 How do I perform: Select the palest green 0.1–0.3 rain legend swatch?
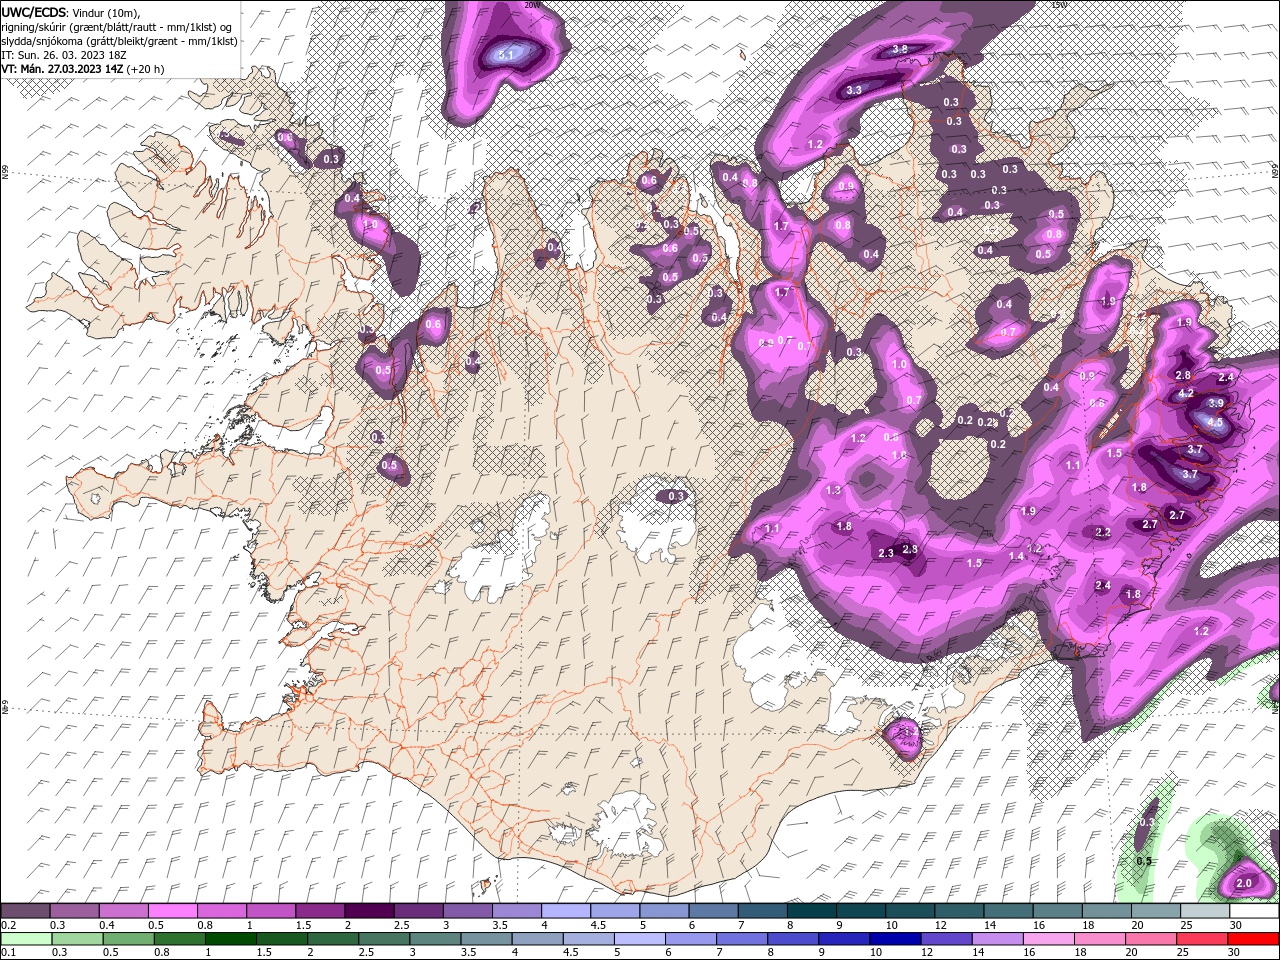coord(26,938)
